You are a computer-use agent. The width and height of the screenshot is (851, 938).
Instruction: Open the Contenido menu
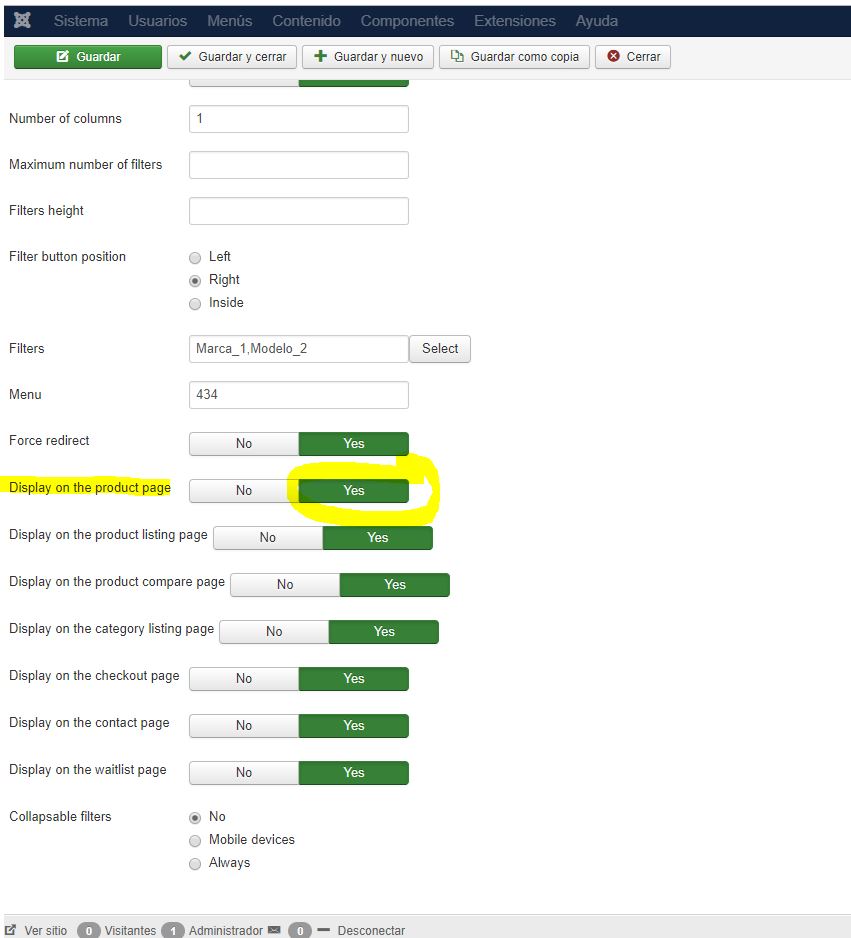point(306,21)
